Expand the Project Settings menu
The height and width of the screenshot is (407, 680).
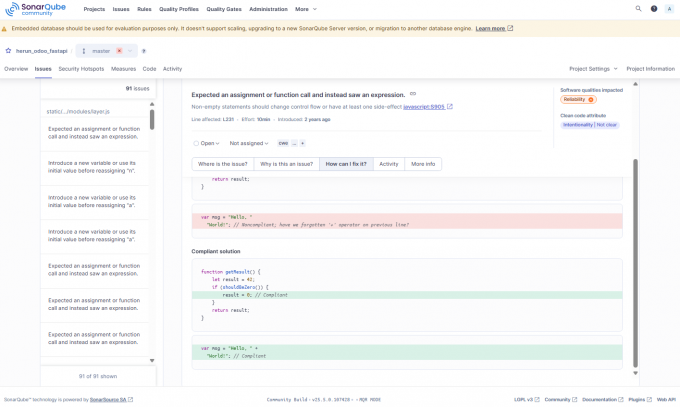pos(592,69)
